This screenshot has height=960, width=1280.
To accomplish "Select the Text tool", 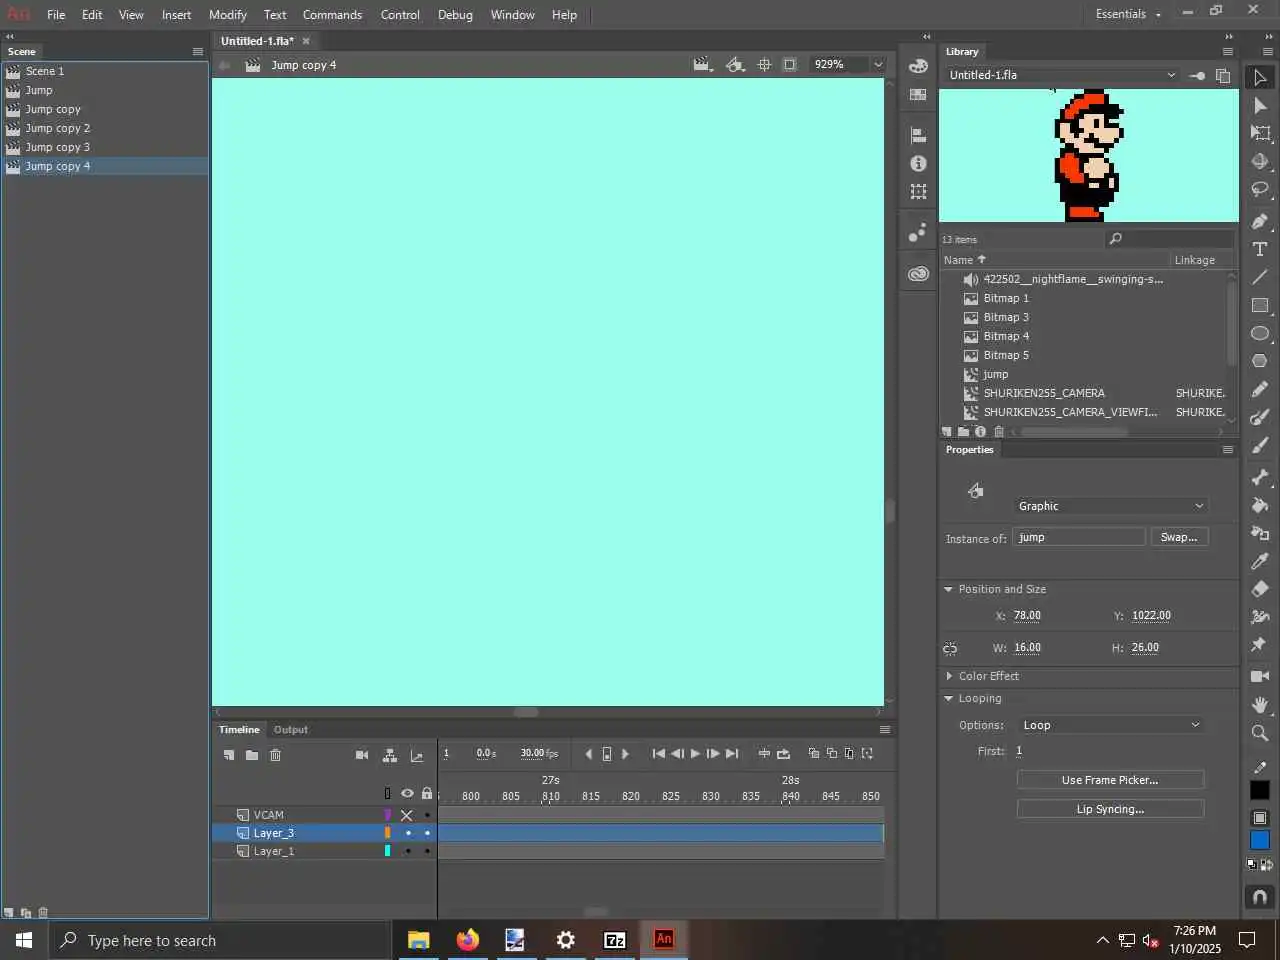I will click(x=1260, y=249).
